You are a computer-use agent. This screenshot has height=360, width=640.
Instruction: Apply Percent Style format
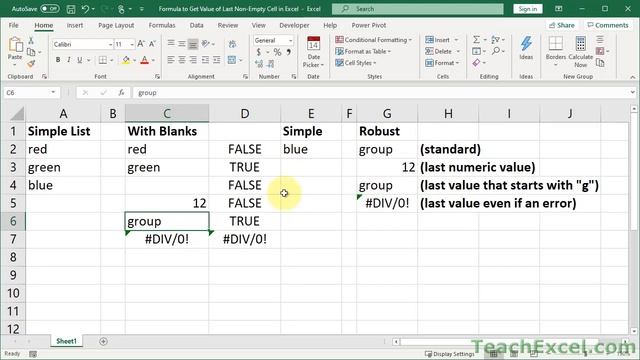pyautogui.click(x=277, y=52)
